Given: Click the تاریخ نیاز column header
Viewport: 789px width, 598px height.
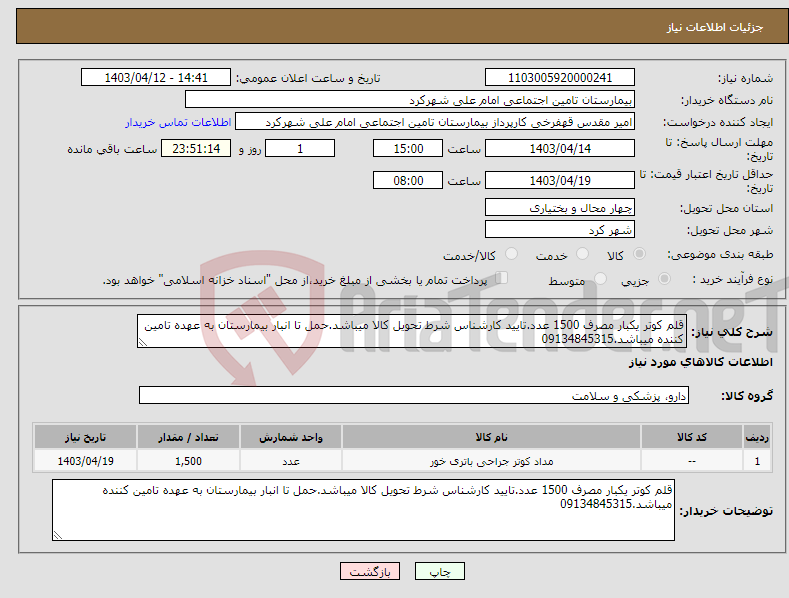Looking at the screenshot, I should click(x=86, y=437).
